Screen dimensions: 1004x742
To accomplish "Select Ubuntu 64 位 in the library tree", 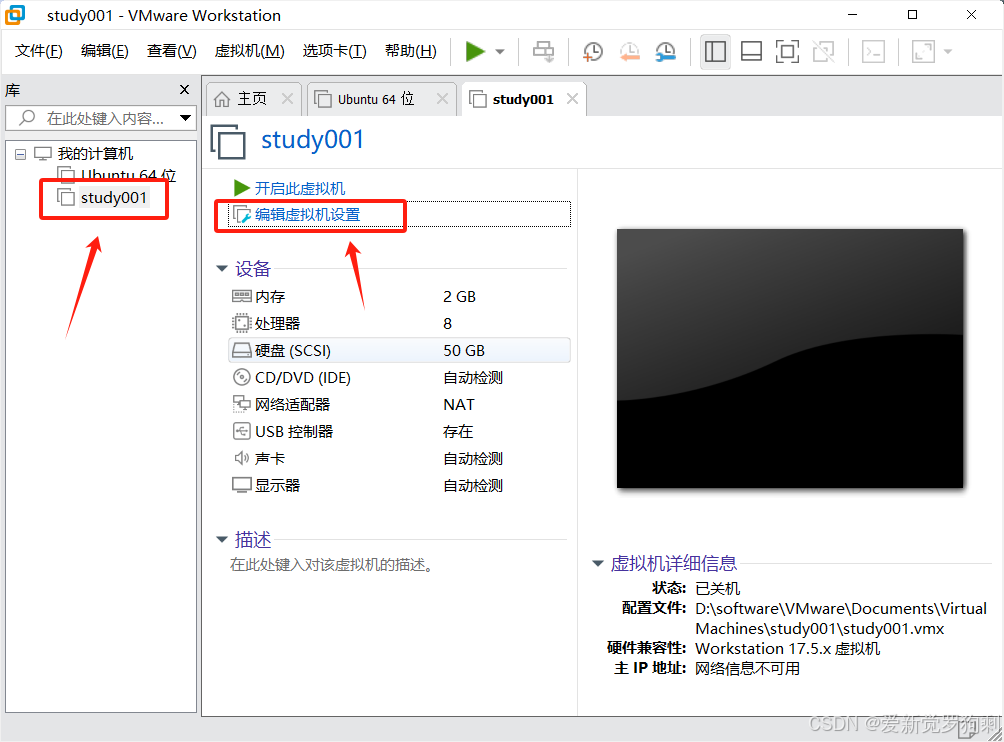I will (128, 175).
